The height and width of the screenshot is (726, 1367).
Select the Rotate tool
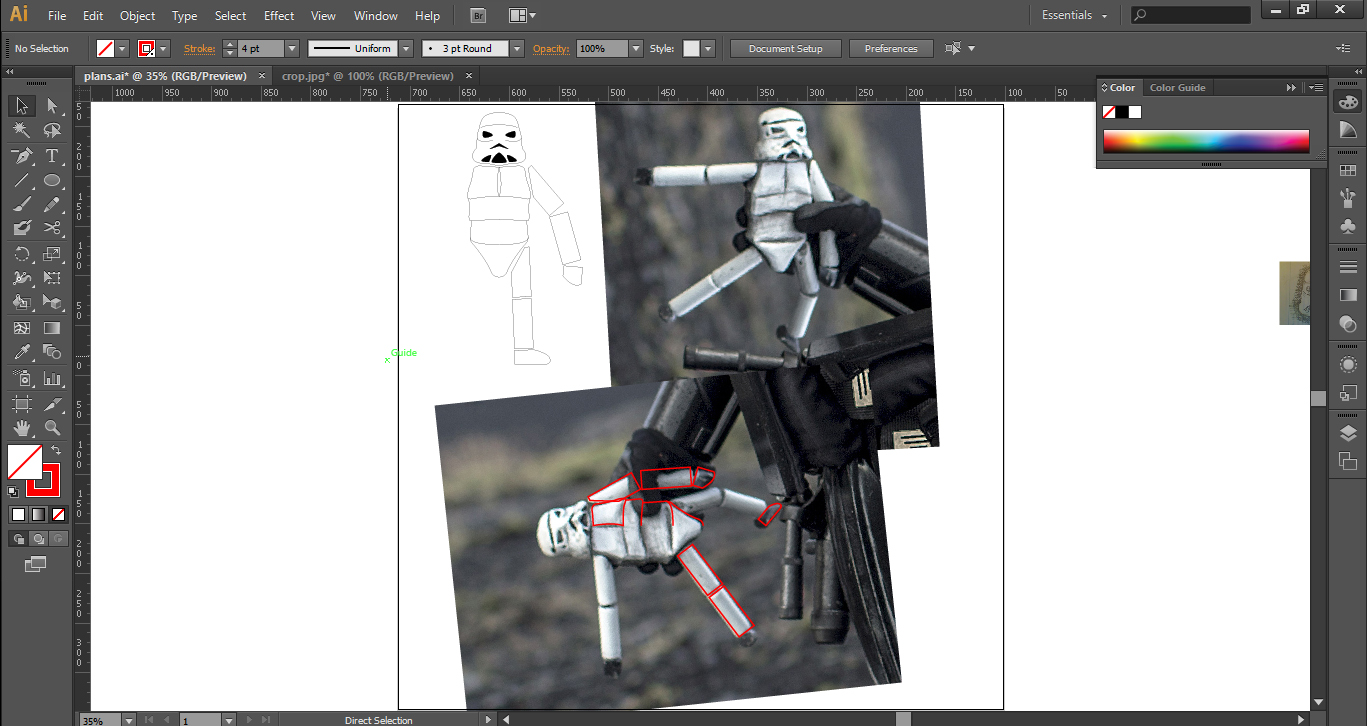(x=21, y=254)
